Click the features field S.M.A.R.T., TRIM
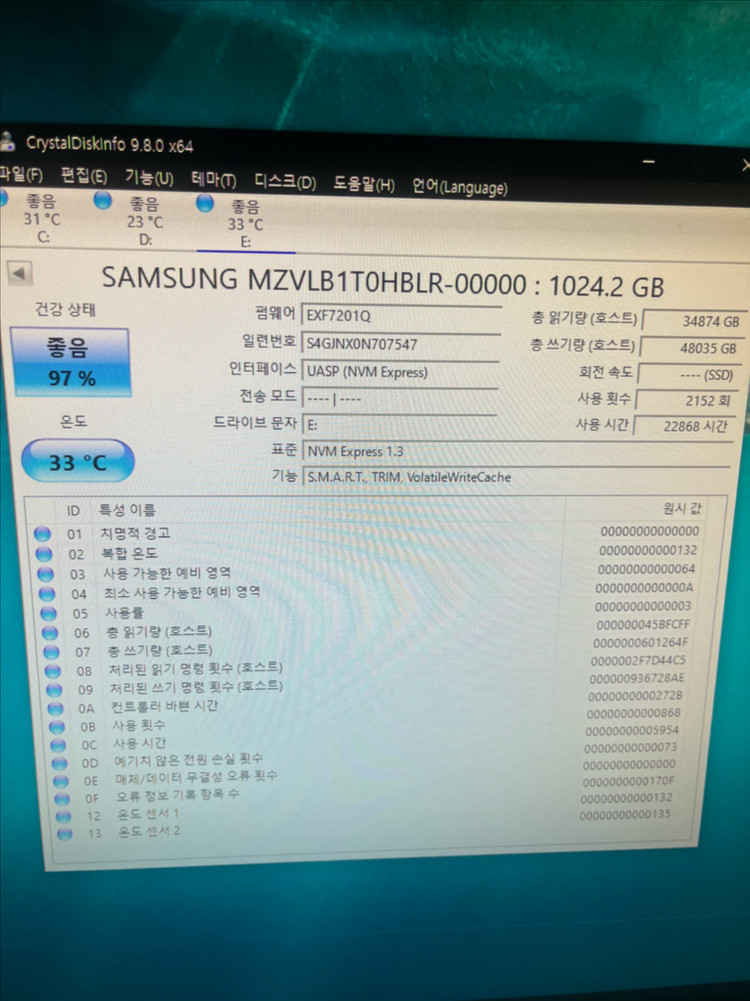The width and height of the screenshot is (750, 1001). click(515, 477)
